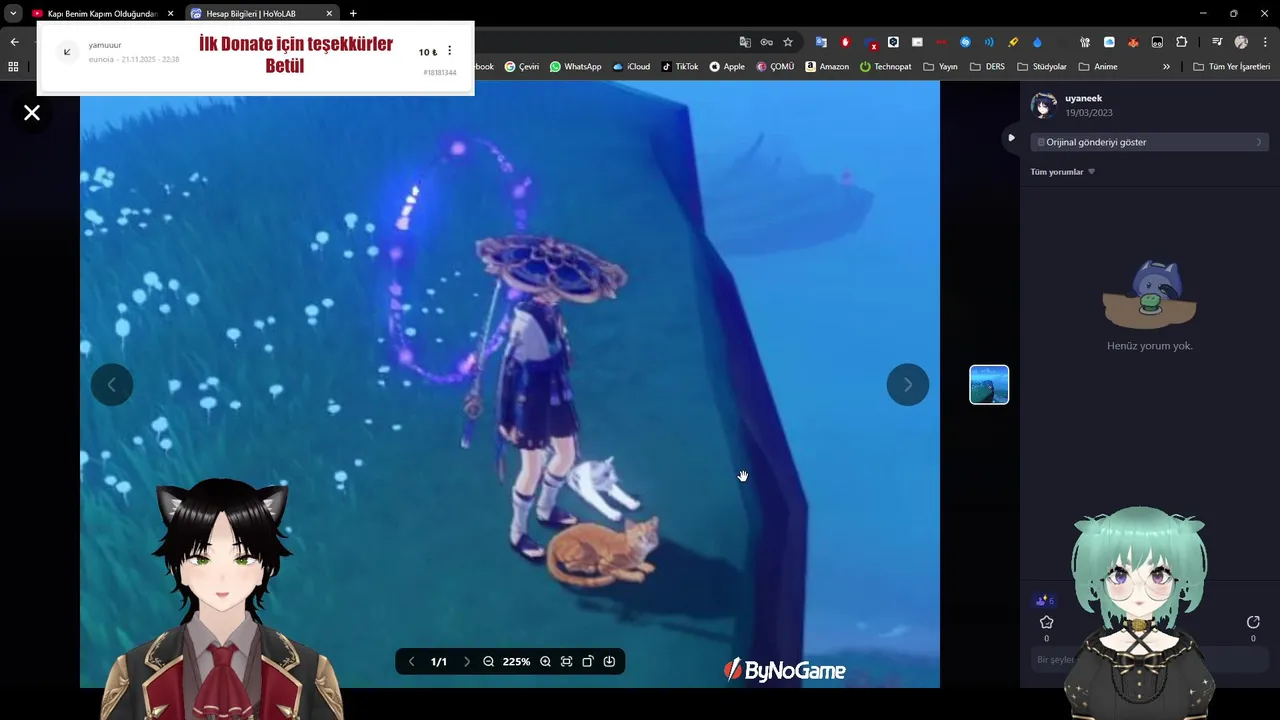Bookmark this page with the star icon
This screenshot has height=720, width=1280.
point(788,42)
